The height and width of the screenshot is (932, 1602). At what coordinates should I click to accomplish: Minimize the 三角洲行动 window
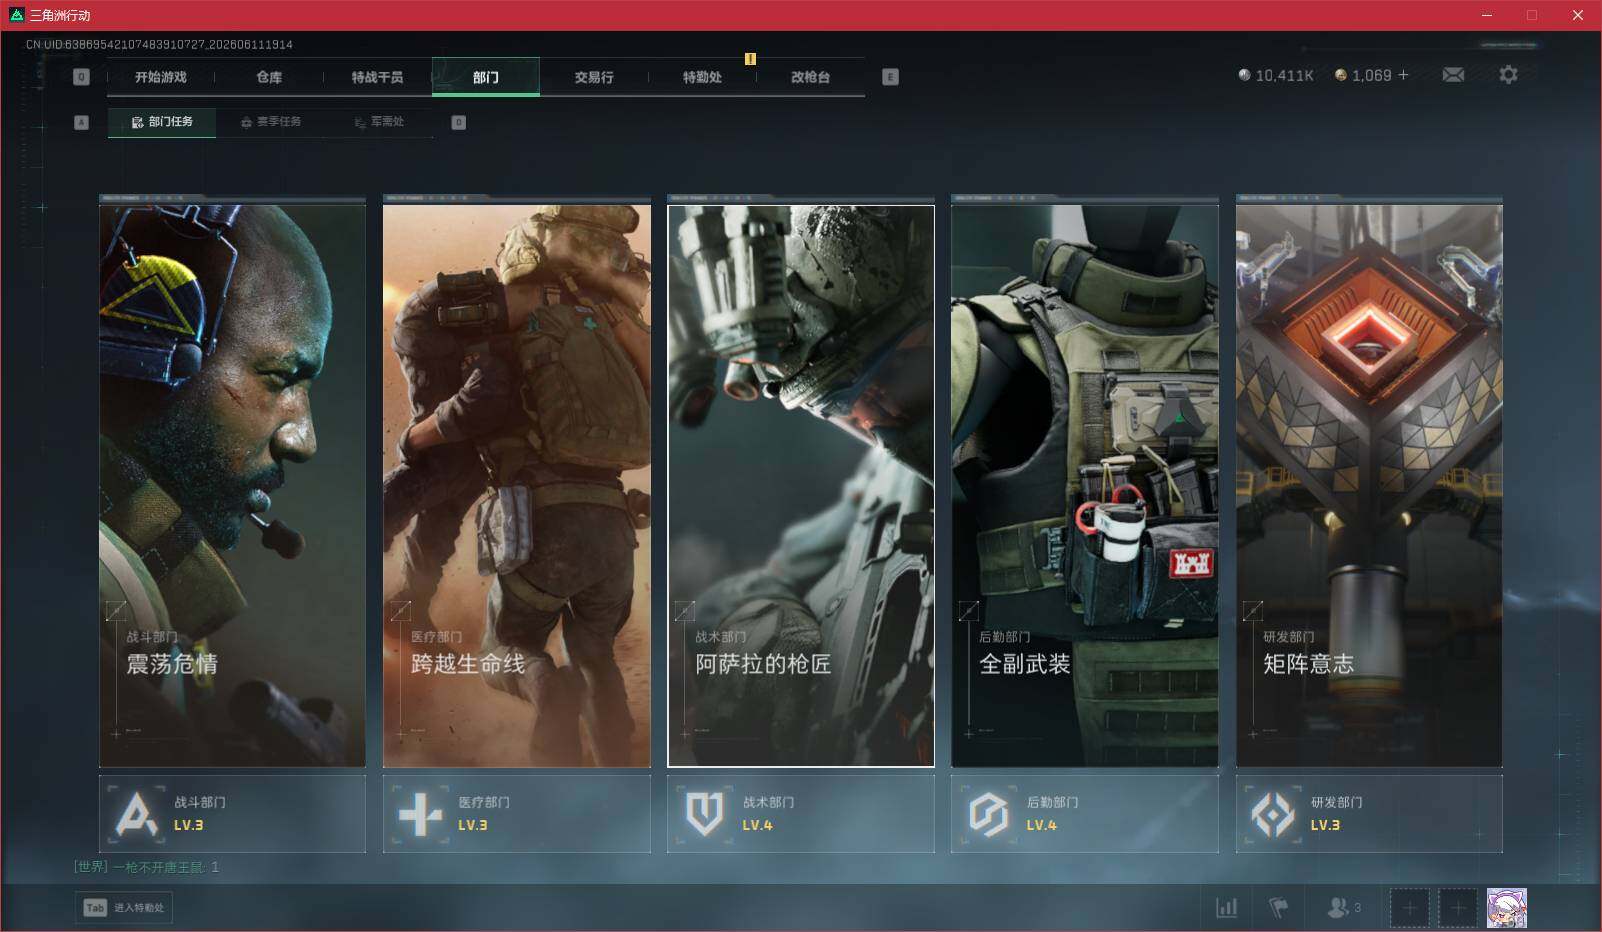(1487, 15)
